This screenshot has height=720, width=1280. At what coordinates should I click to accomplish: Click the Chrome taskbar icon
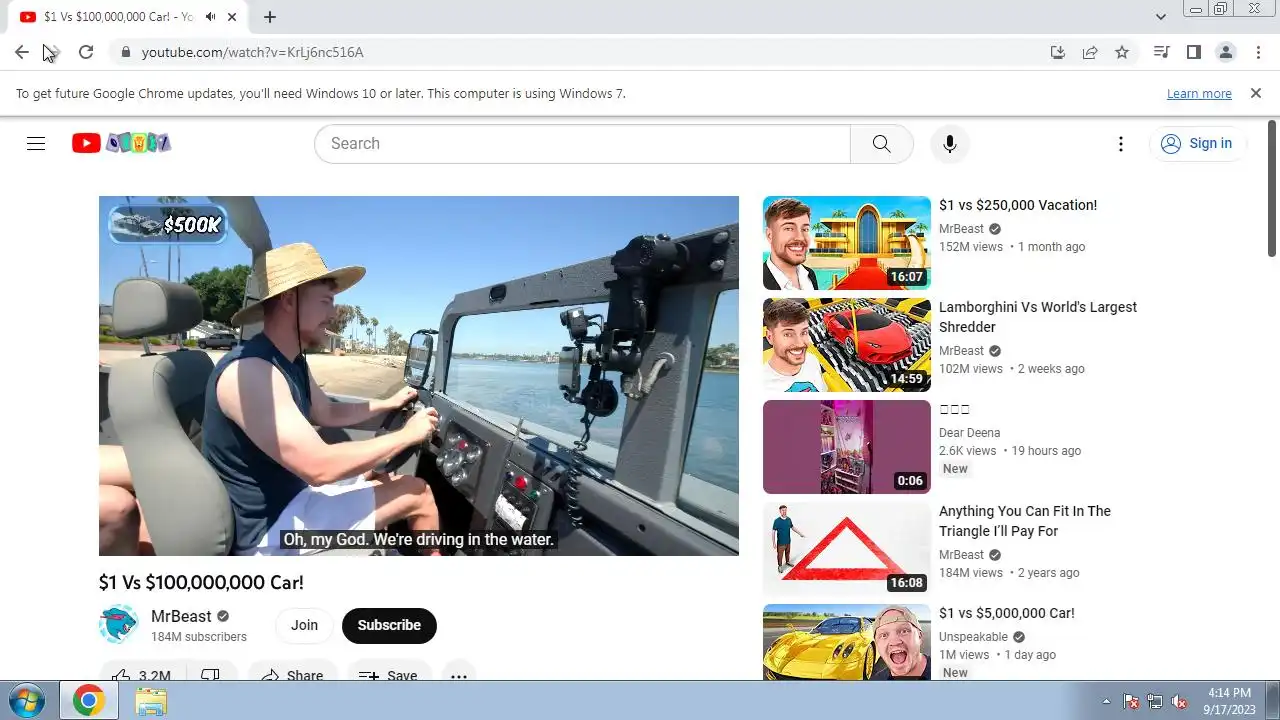point(88,700)
